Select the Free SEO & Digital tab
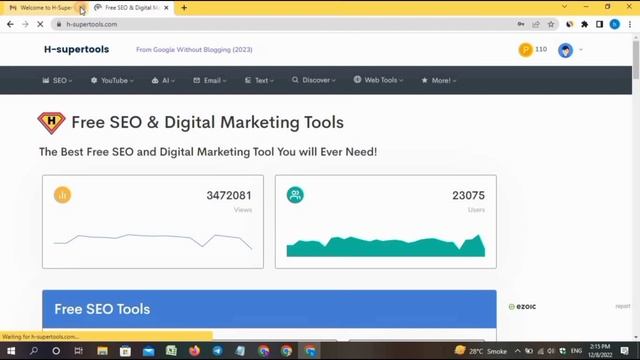The width and height of the screenshot is (640, 360). coord(131,8)
